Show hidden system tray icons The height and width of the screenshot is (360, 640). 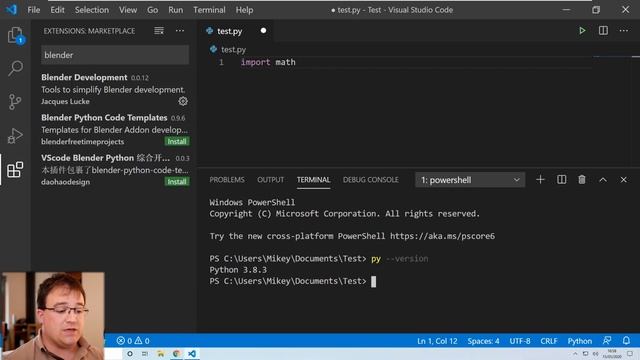[x=575, y=353]
